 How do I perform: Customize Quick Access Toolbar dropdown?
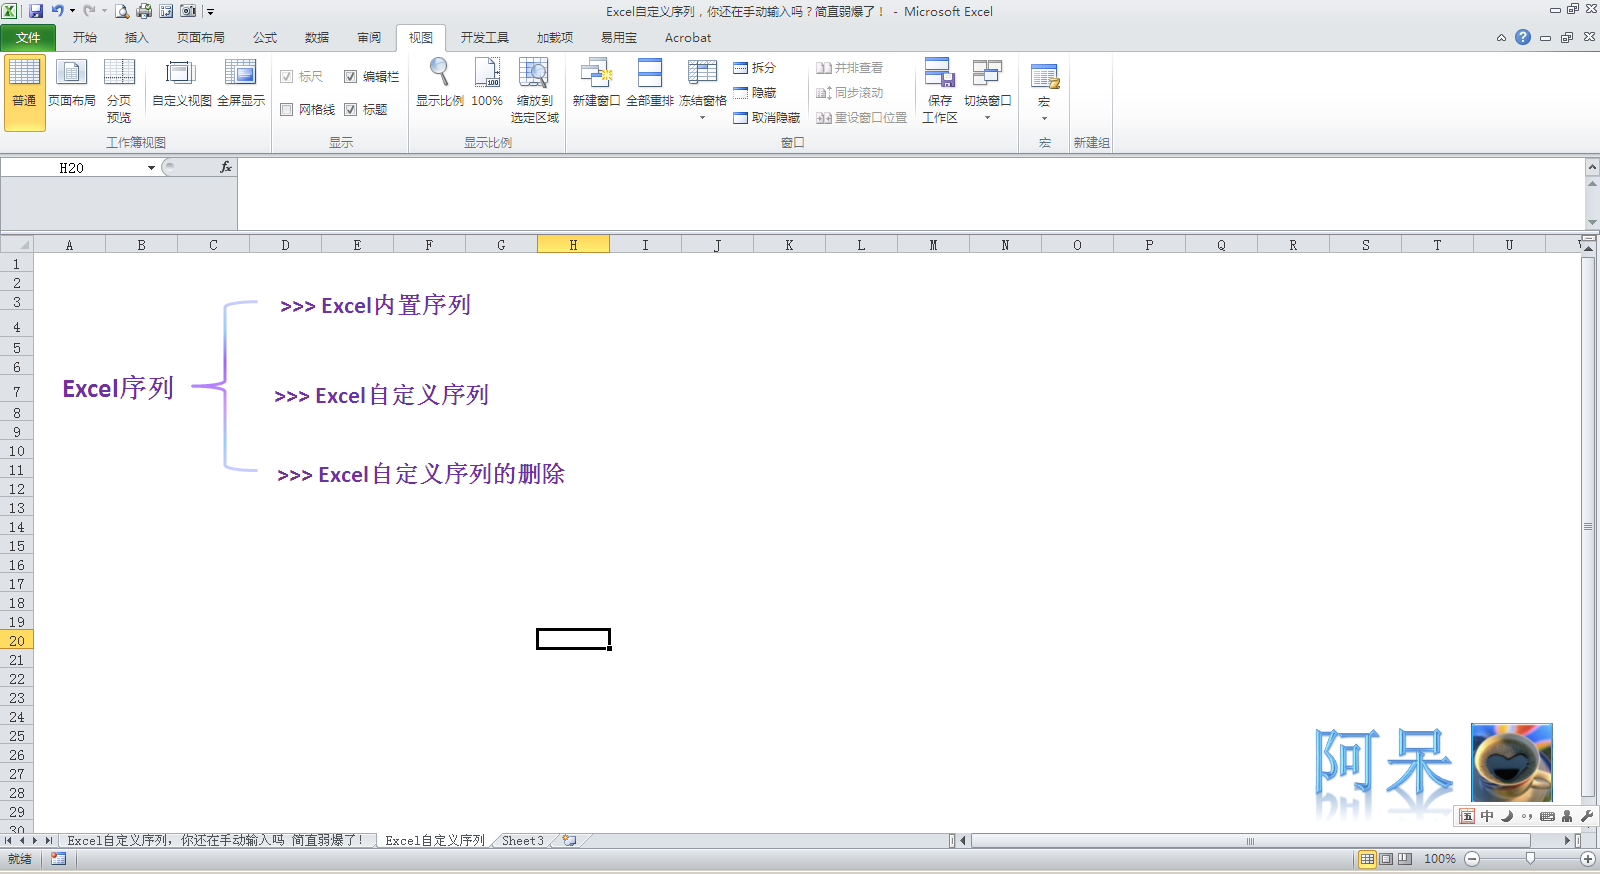210,12
